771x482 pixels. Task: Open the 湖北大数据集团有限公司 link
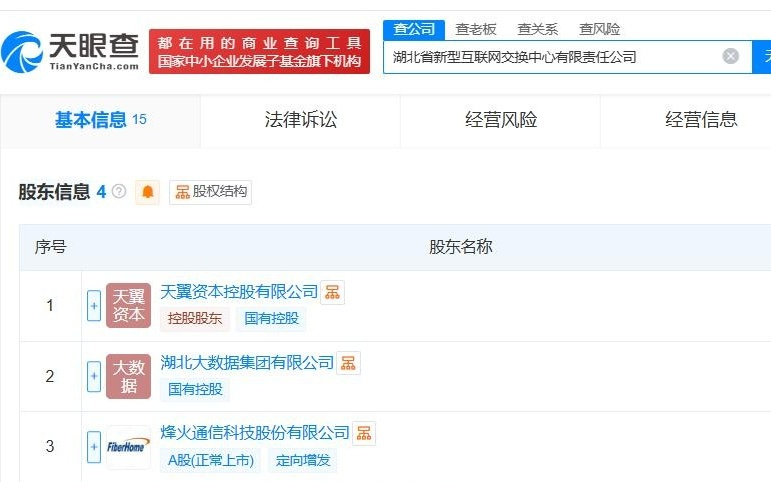(247, 362)
